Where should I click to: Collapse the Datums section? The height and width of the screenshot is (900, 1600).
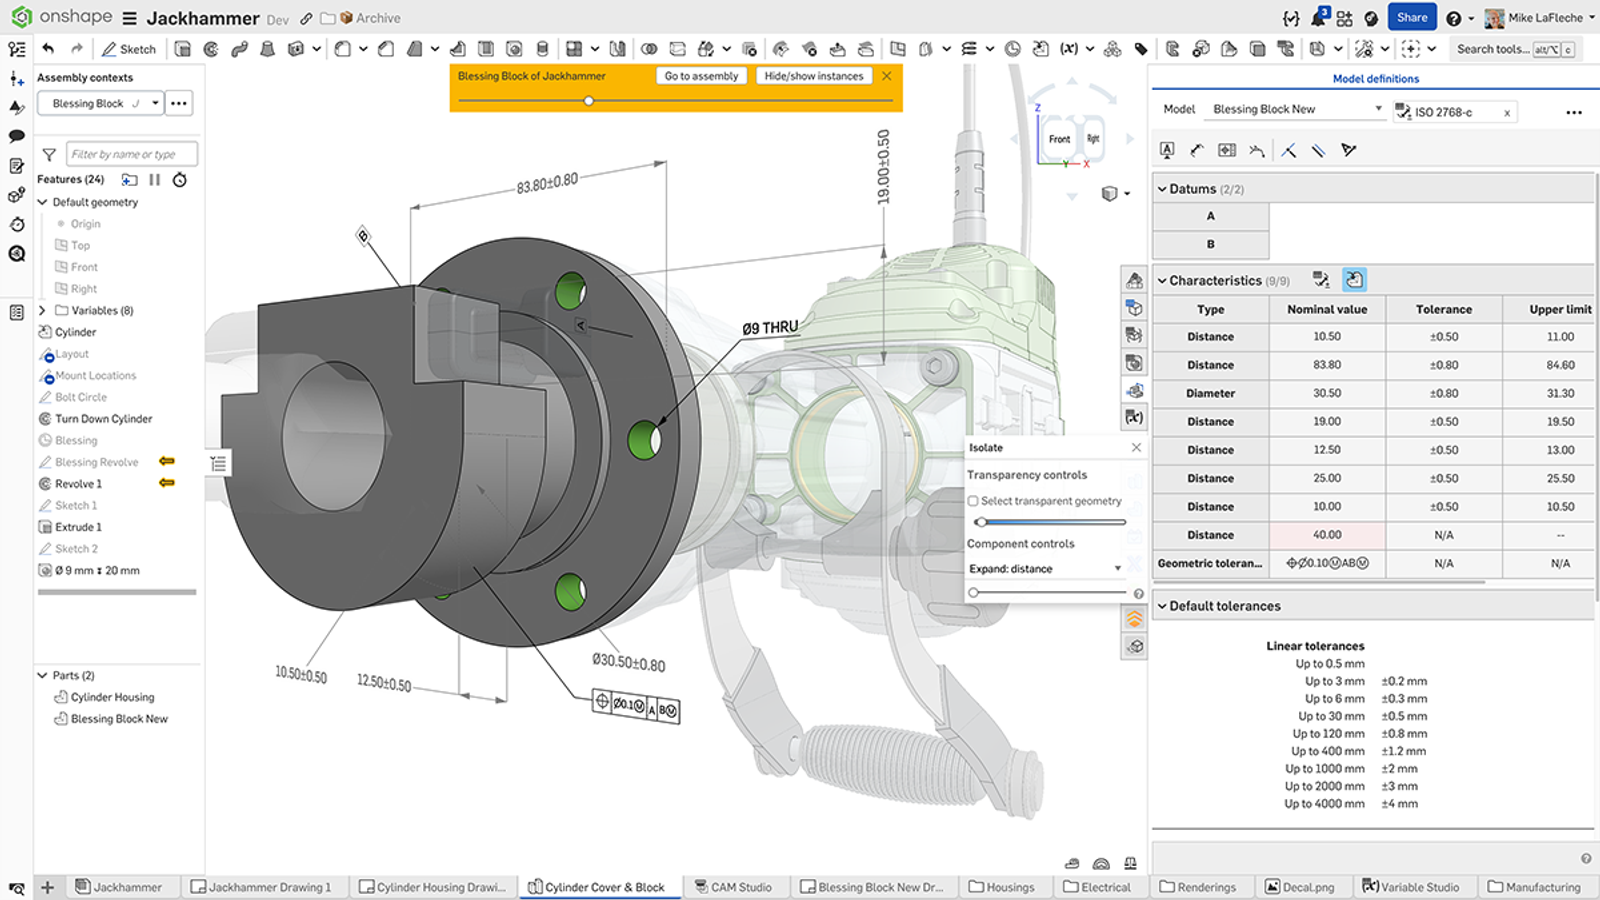click(x=1161, y=188)
